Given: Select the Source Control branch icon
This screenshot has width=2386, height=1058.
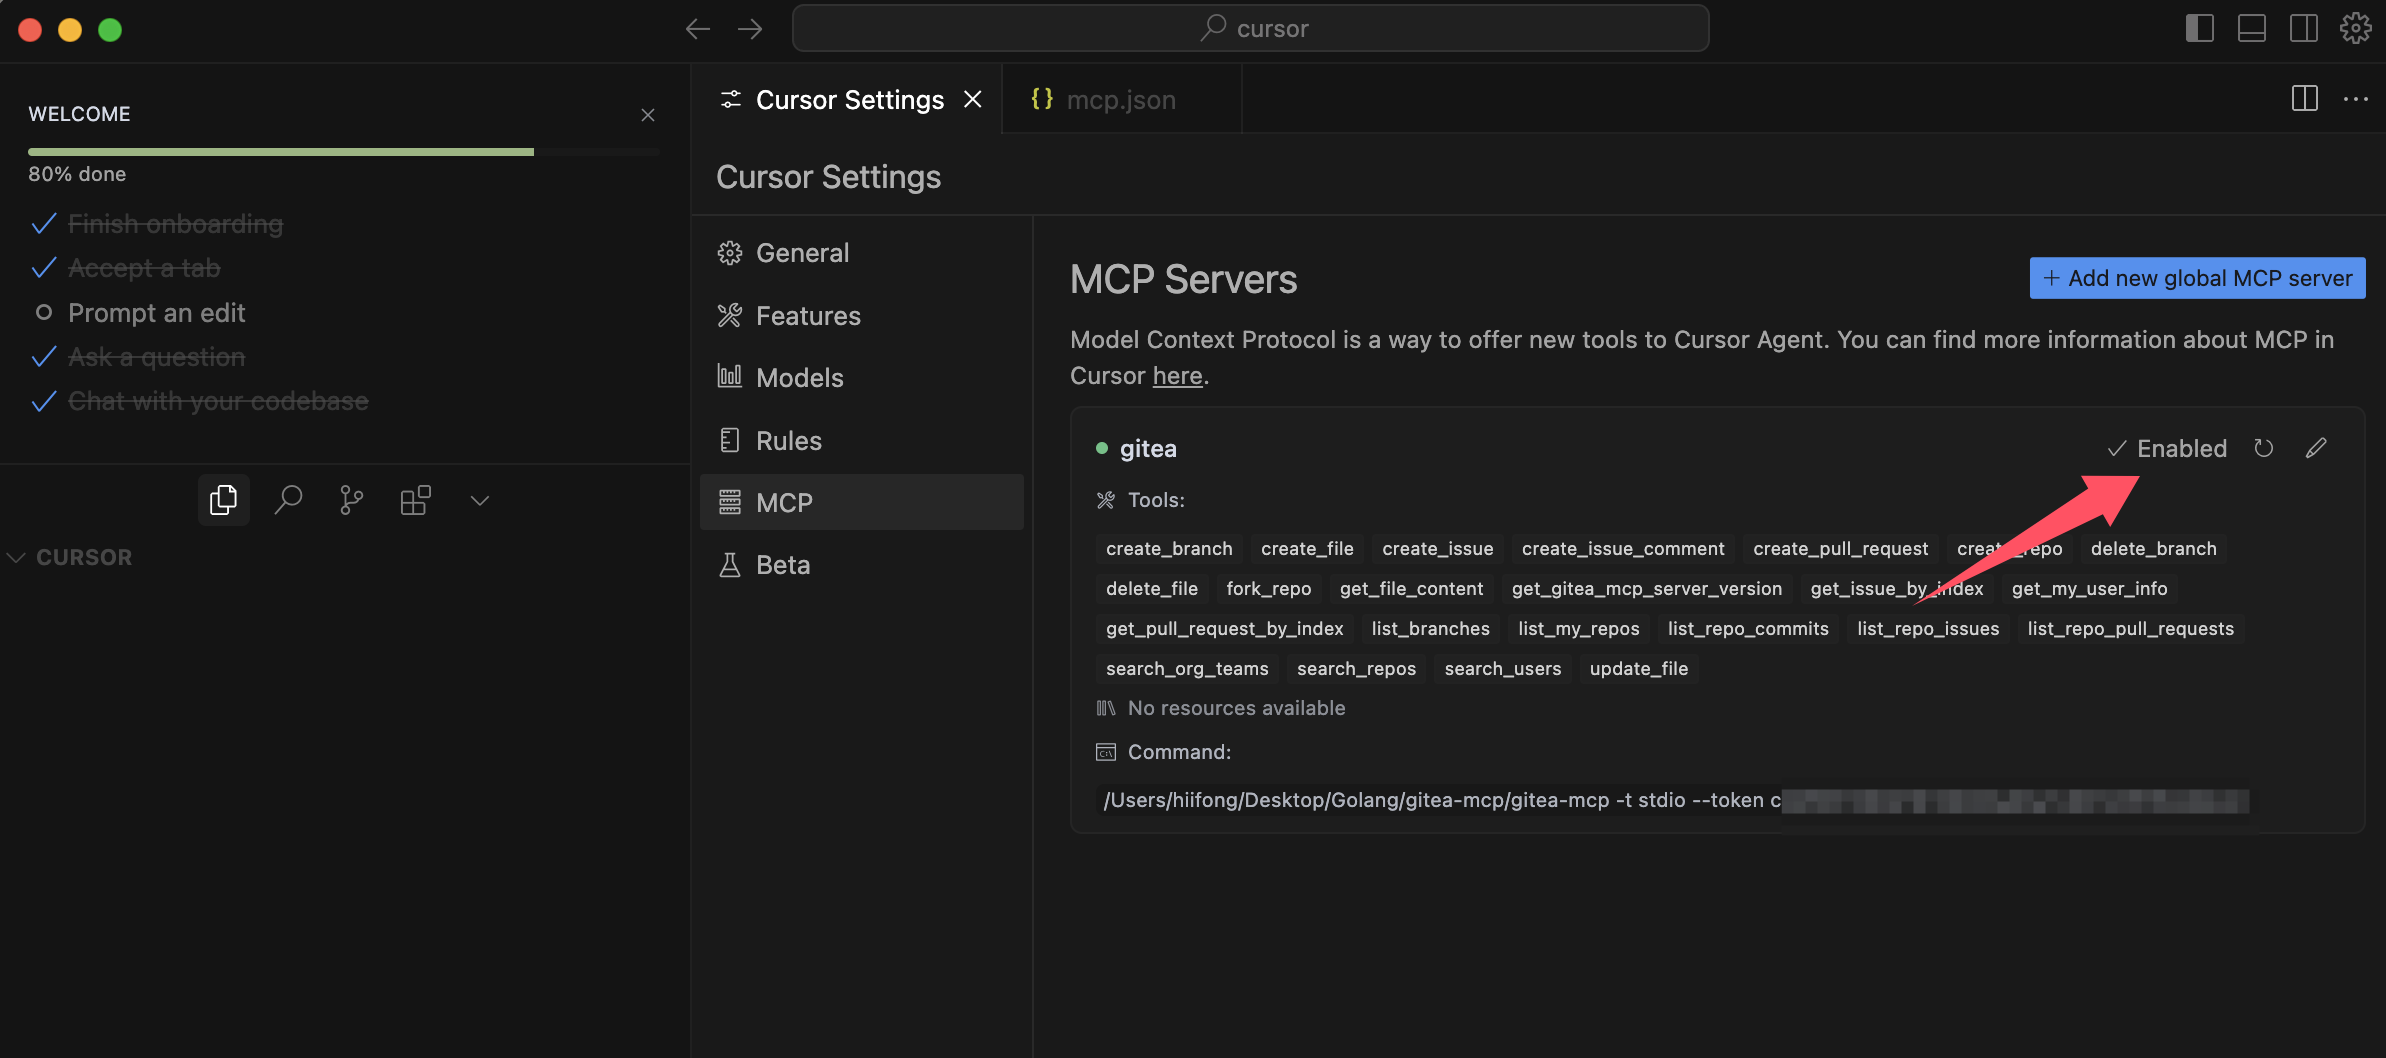Looking at the screenshot, I should (351, 500).
